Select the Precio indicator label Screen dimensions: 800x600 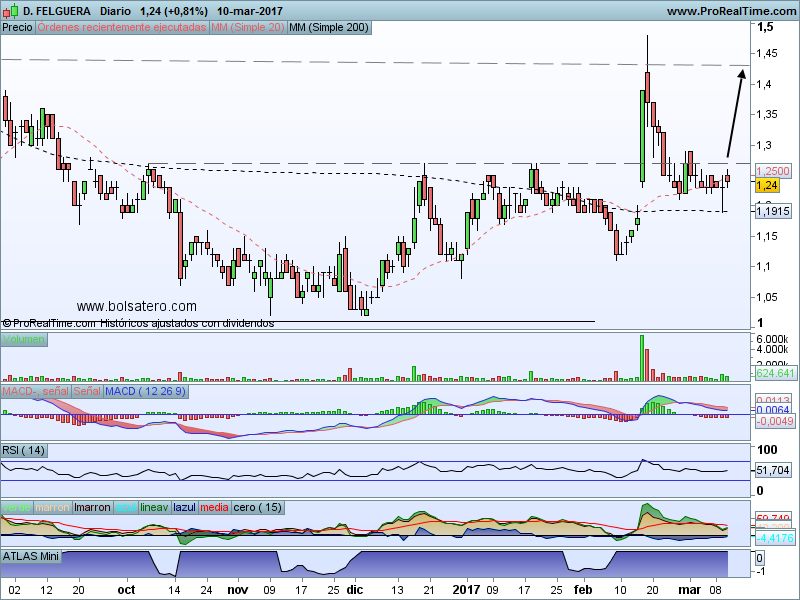[17, 28]
